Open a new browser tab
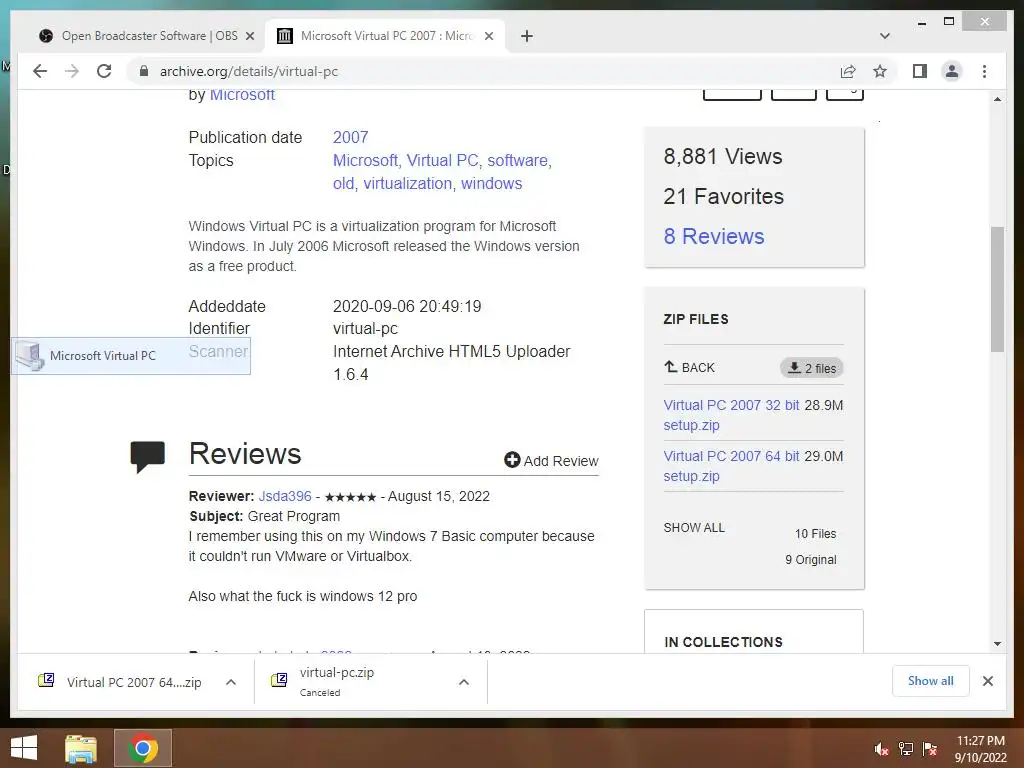The width and height of the screenshot is (1024, 768). (527, 36)
